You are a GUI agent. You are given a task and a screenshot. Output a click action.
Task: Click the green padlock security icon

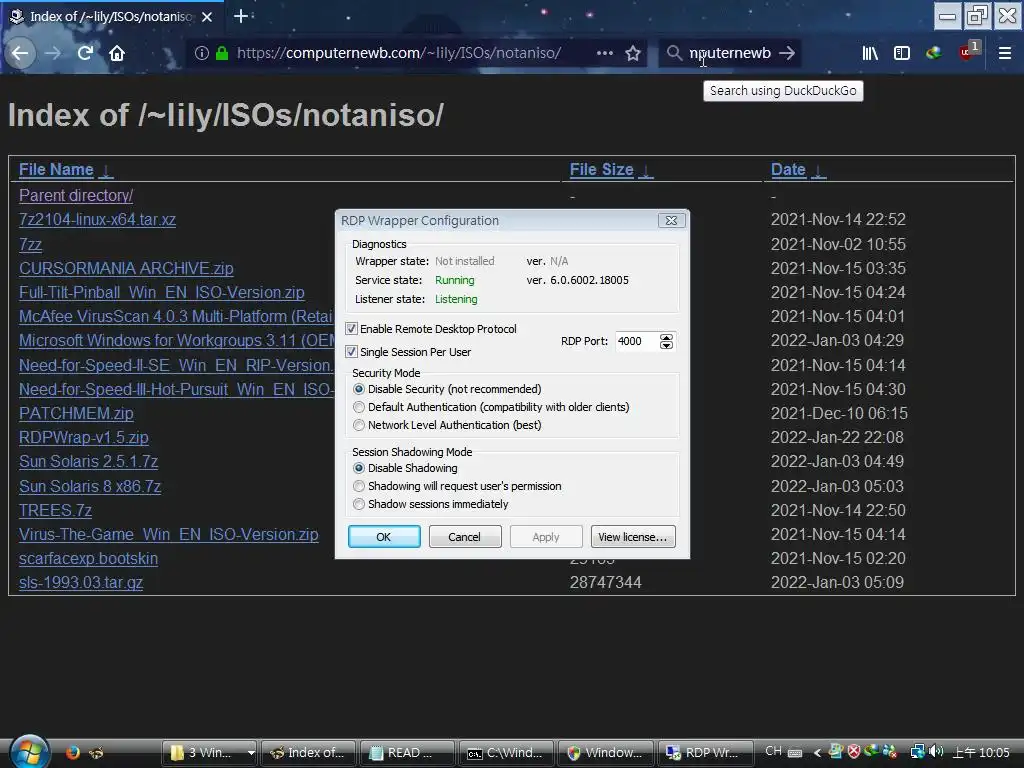pos(222,53)
